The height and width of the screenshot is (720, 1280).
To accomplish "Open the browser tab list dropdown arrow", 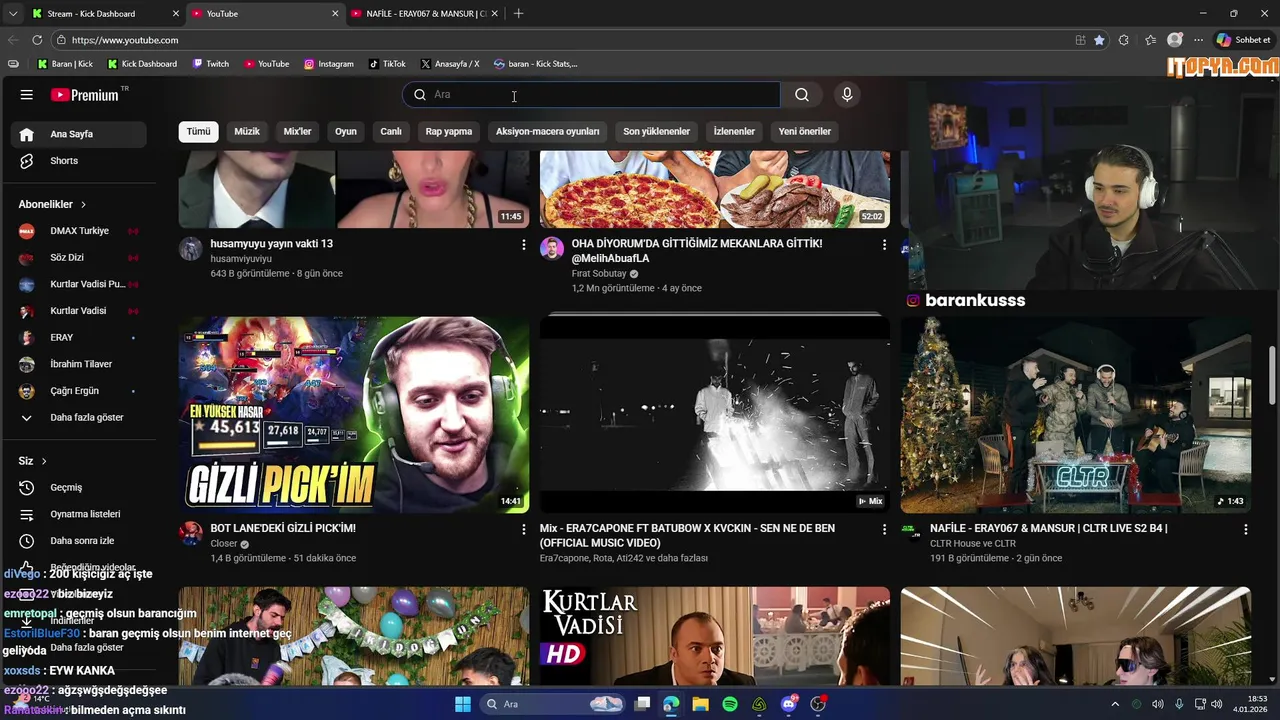I will [13, 14].
